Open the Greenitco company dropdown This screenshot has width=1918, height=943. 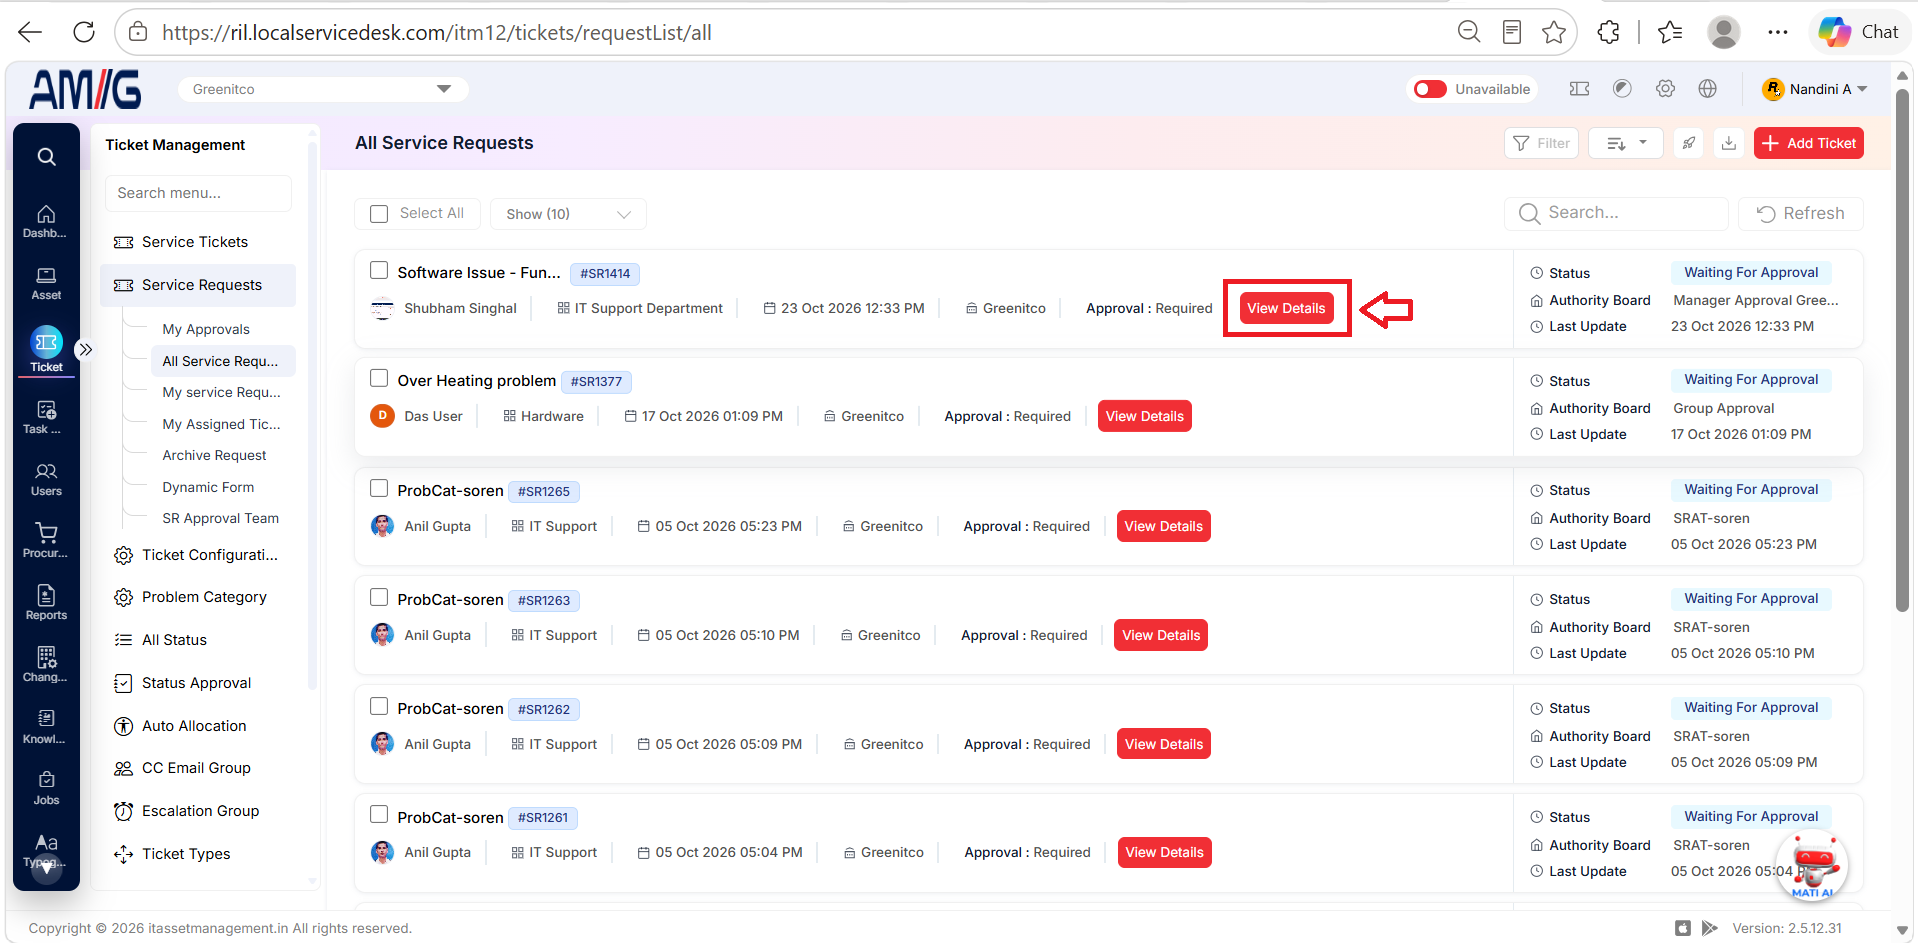(x=323, y=89)
